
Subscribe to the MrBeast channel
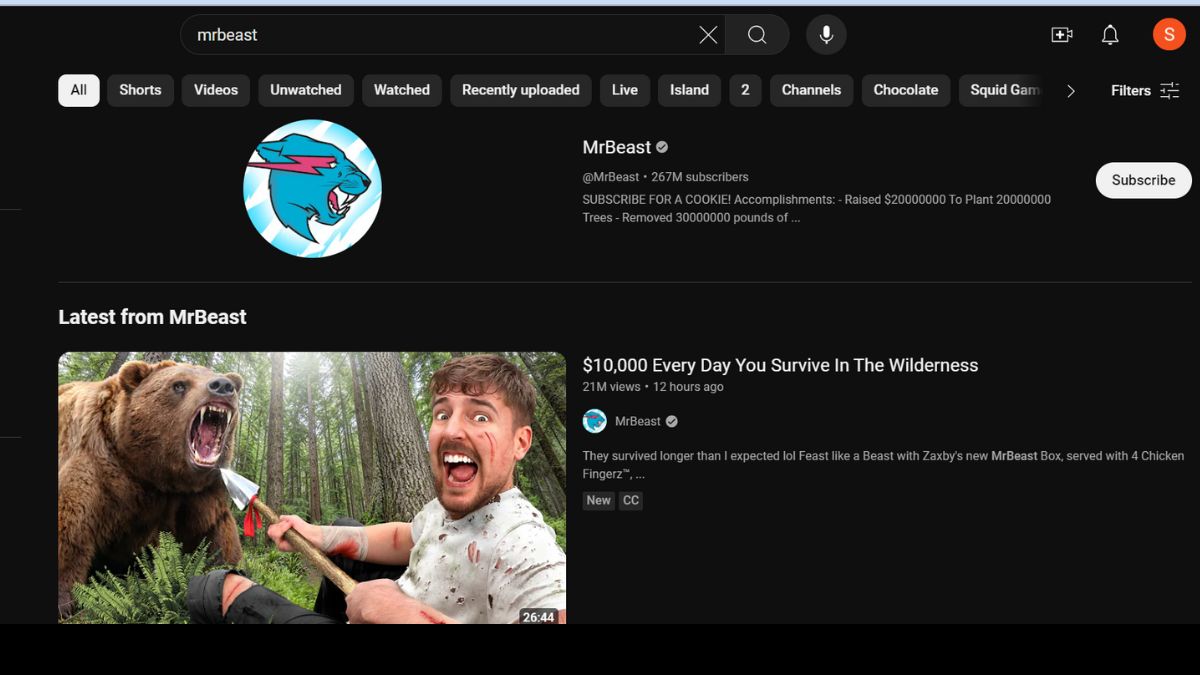[1143, 181]
